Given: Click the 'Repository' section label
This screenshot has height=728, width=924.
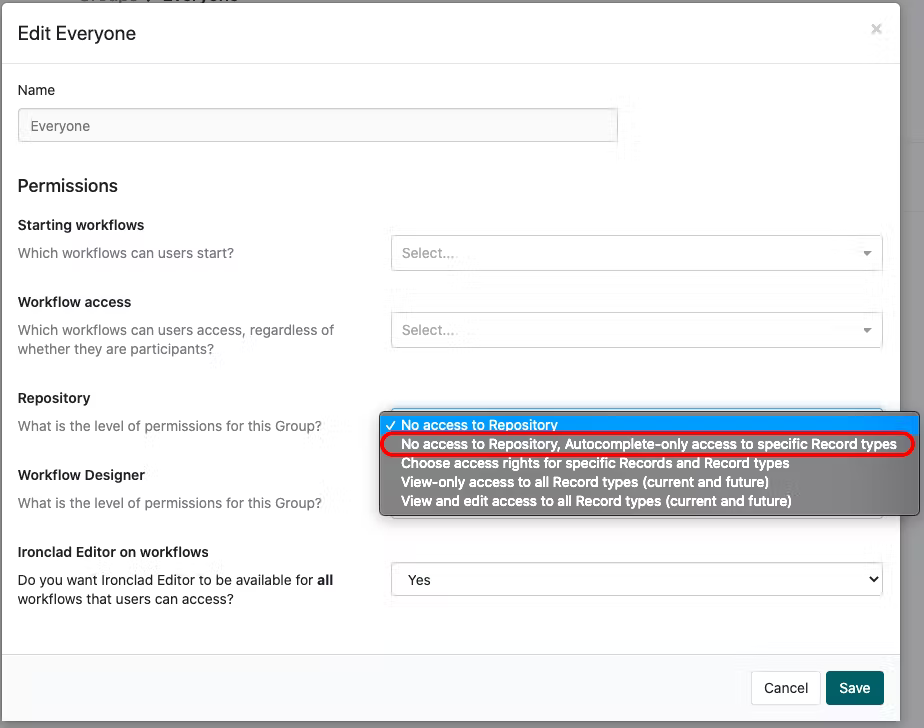Looking at the screenshot, I should pyautogui.click(x=54, y=398).
